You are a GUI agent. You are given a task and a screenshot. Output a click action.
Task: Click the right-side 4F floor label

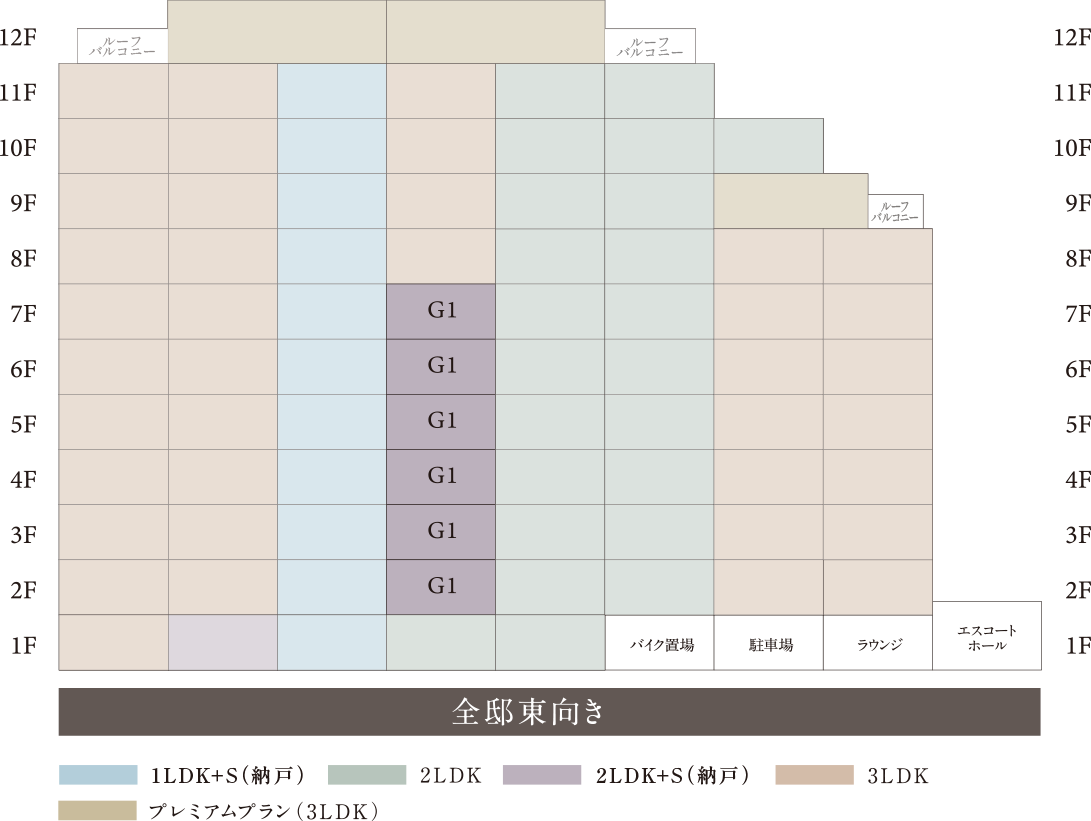click(1078, 479)
